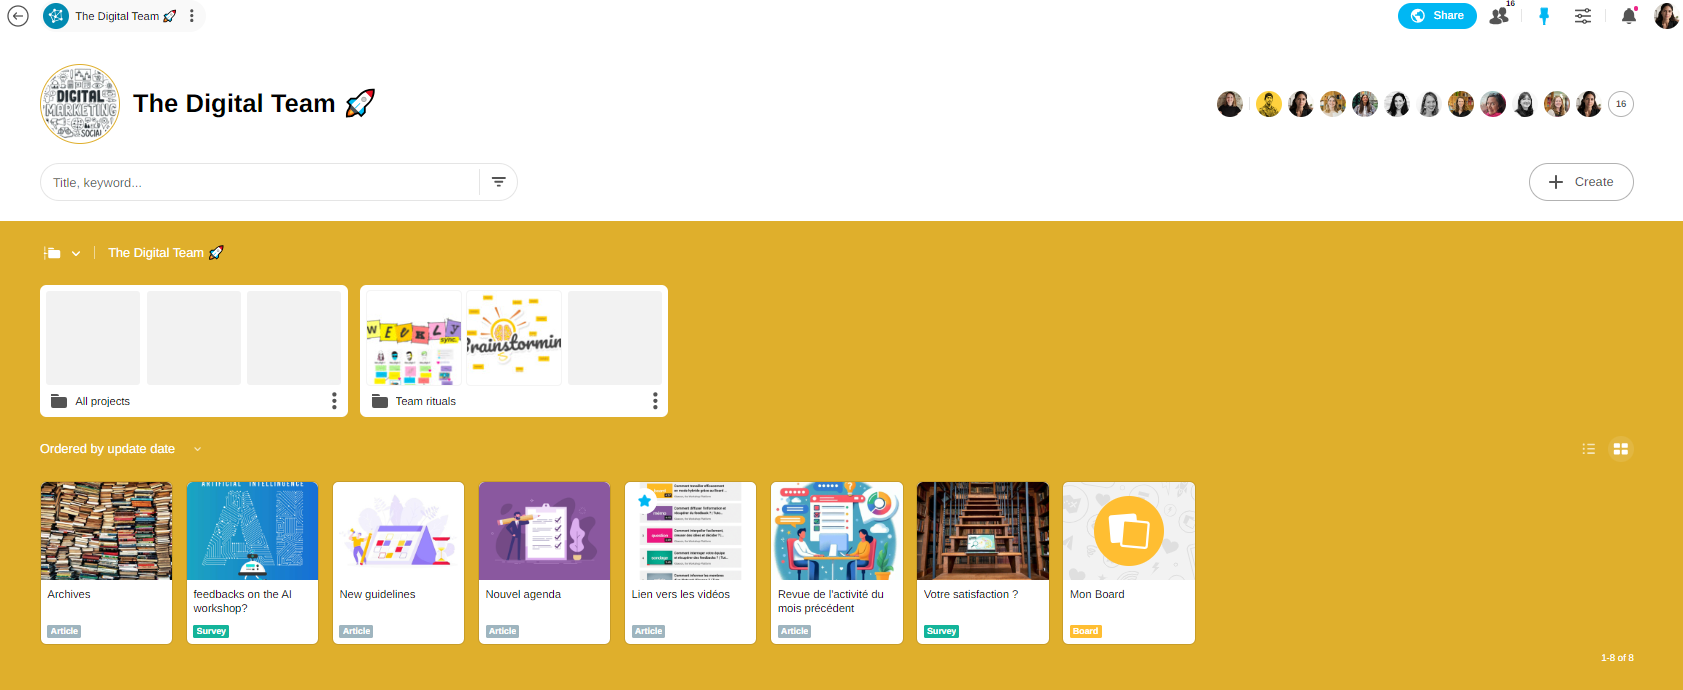
Task: Switch to grid view
Action: click(x=1621, y=449)
